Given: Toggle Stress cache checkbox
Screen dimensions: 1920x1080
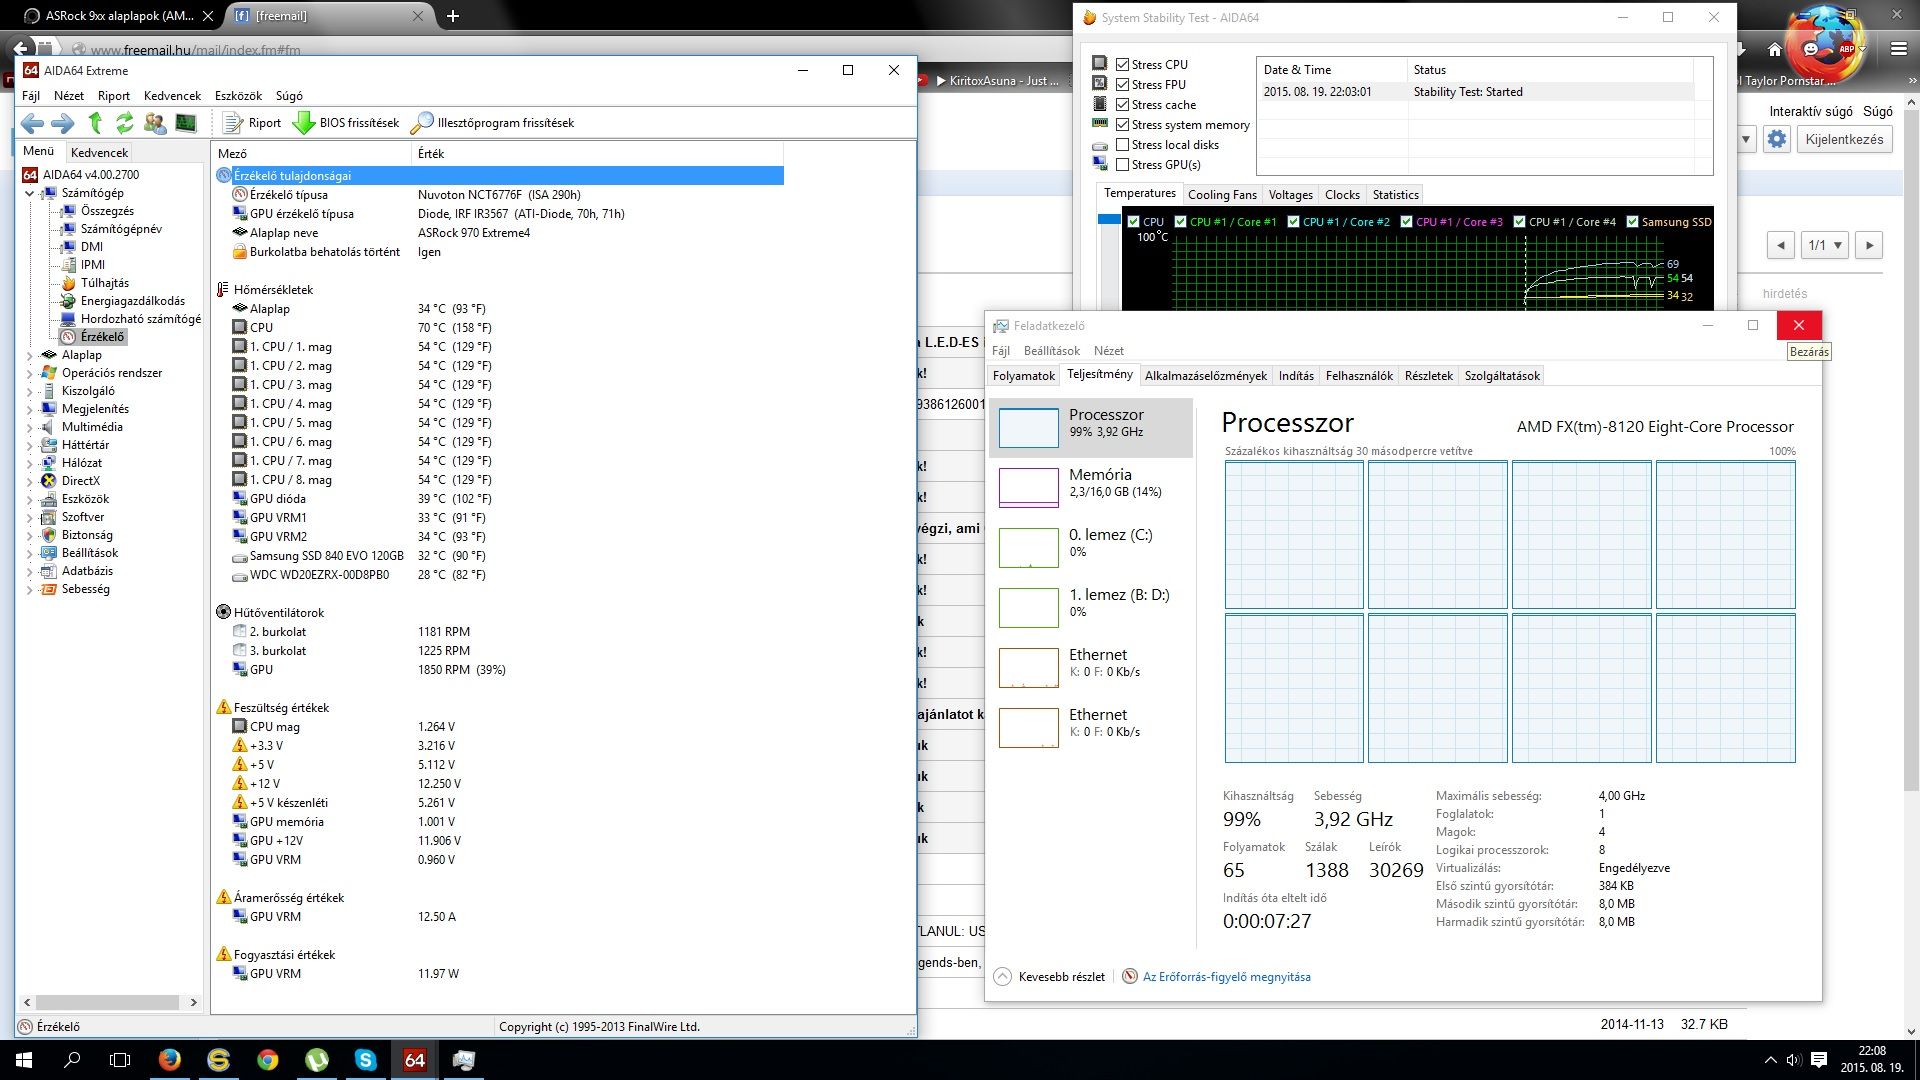Looking at the screenshot, I should click(x=1122, y=104).
